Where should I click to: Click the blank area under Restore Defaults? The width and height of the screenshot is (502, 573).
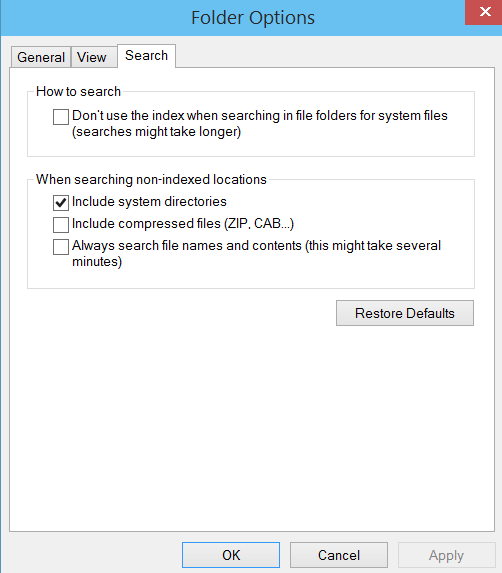tap(252, 428)
